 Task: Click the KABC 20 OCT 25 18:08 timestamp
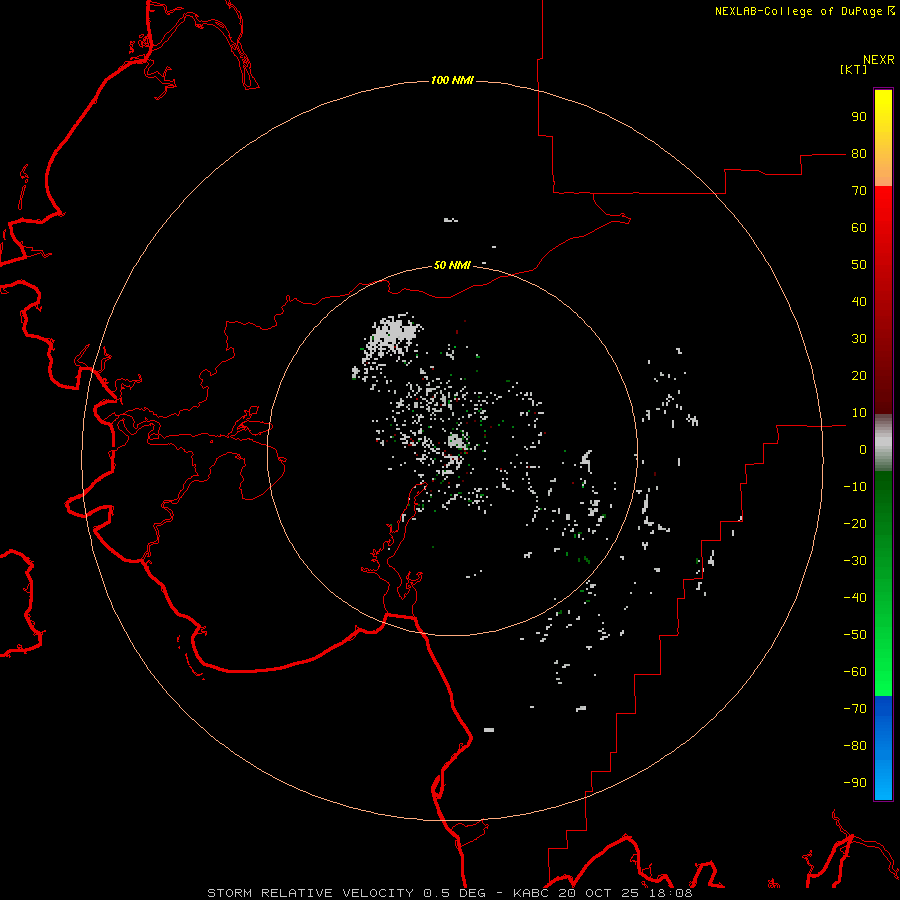pyautogui.click(x=603, y=893)
